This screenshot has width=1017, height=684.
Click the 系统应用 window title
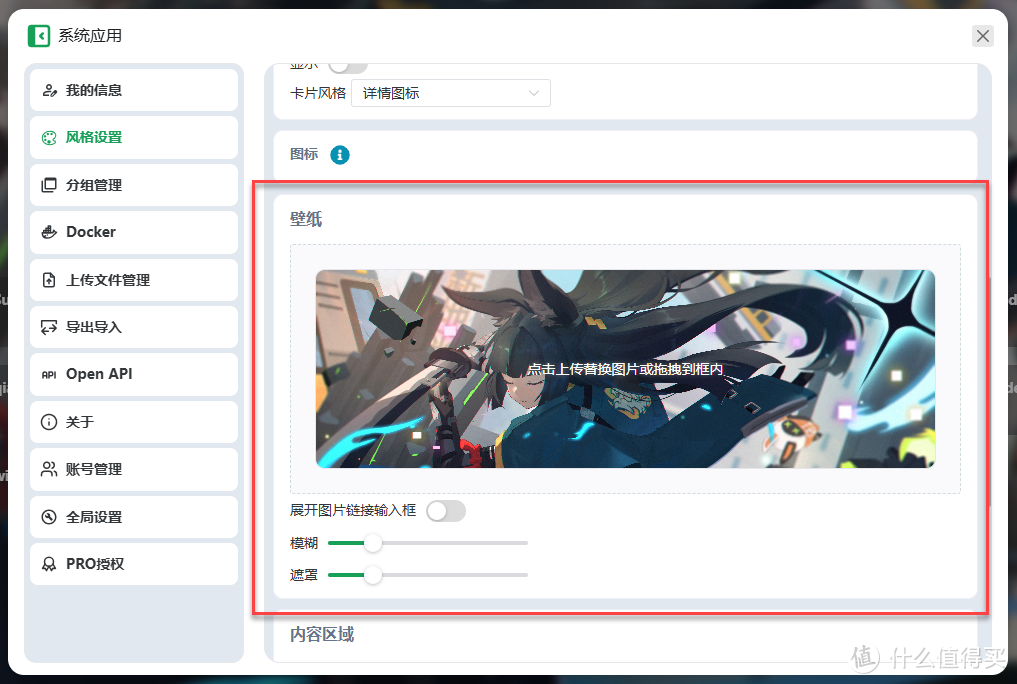point(90,36)
